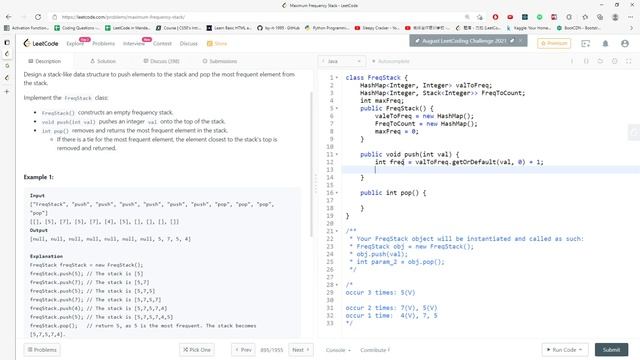The image size is (640, 360).
Task: Click the Run Code button
Action: click(x=565, y=350)
